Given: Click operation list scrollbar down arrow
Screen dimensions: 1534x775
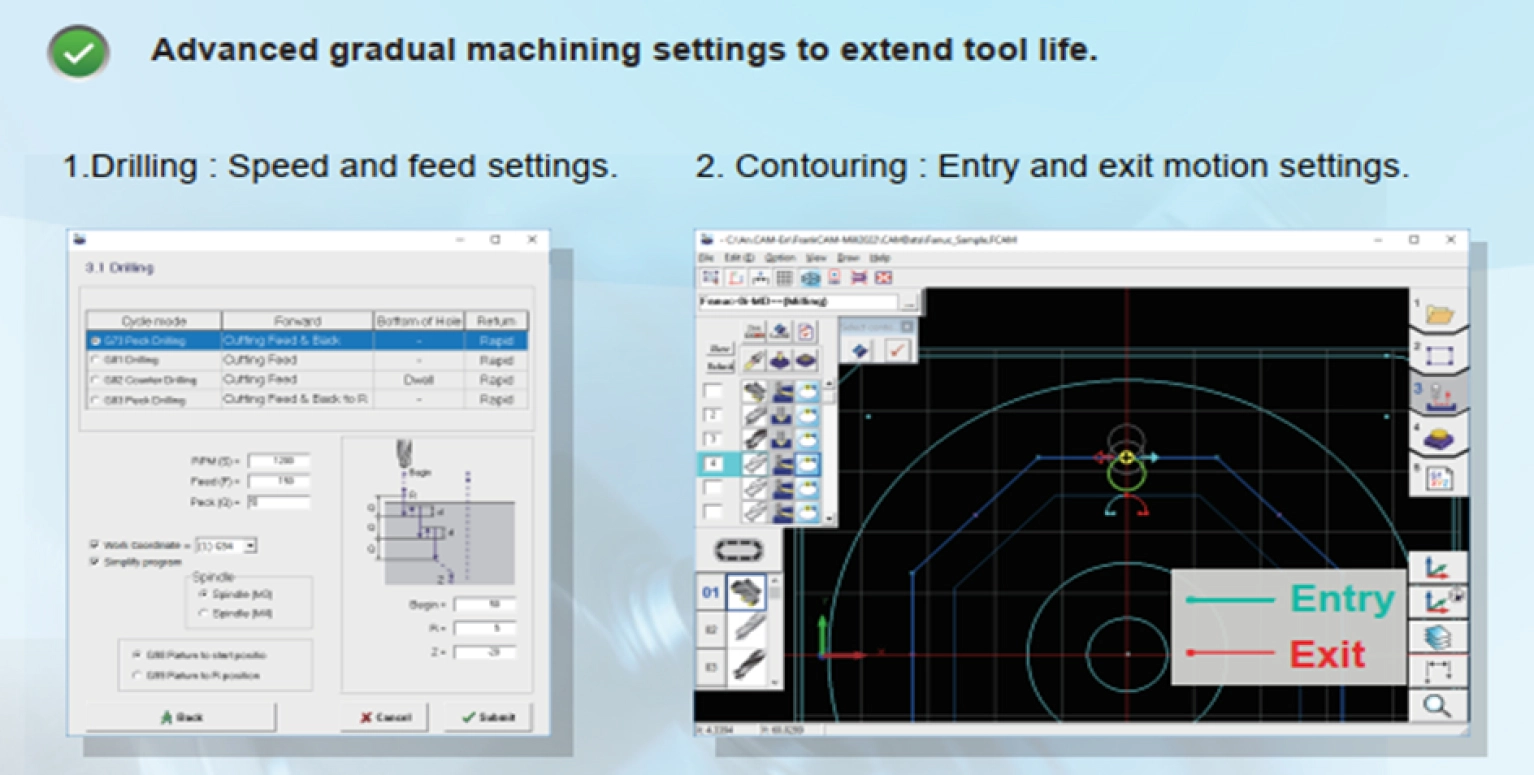Looking at the screenshot, I should click(829, 518).
